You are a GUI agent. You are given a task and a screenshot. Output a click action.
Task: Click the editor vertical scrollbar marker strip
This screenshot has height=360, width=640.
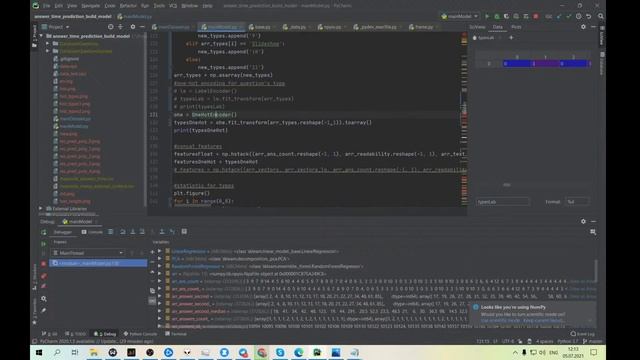click(464, 118)
